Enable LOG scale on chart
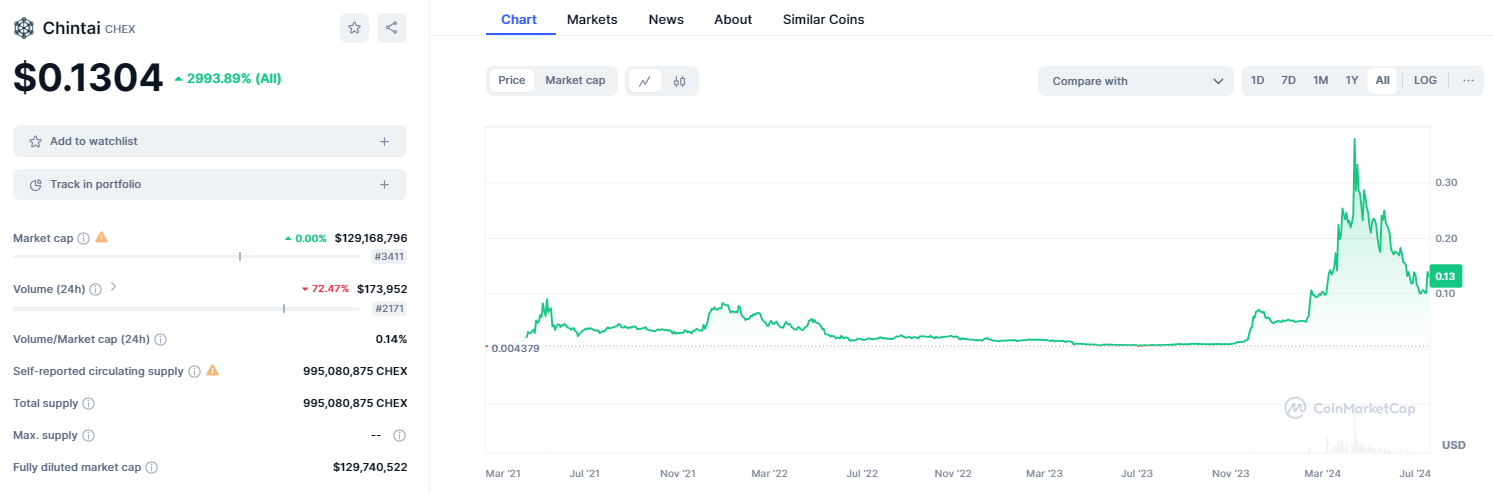This screenshot has width=1493, height=493. 1425,80
